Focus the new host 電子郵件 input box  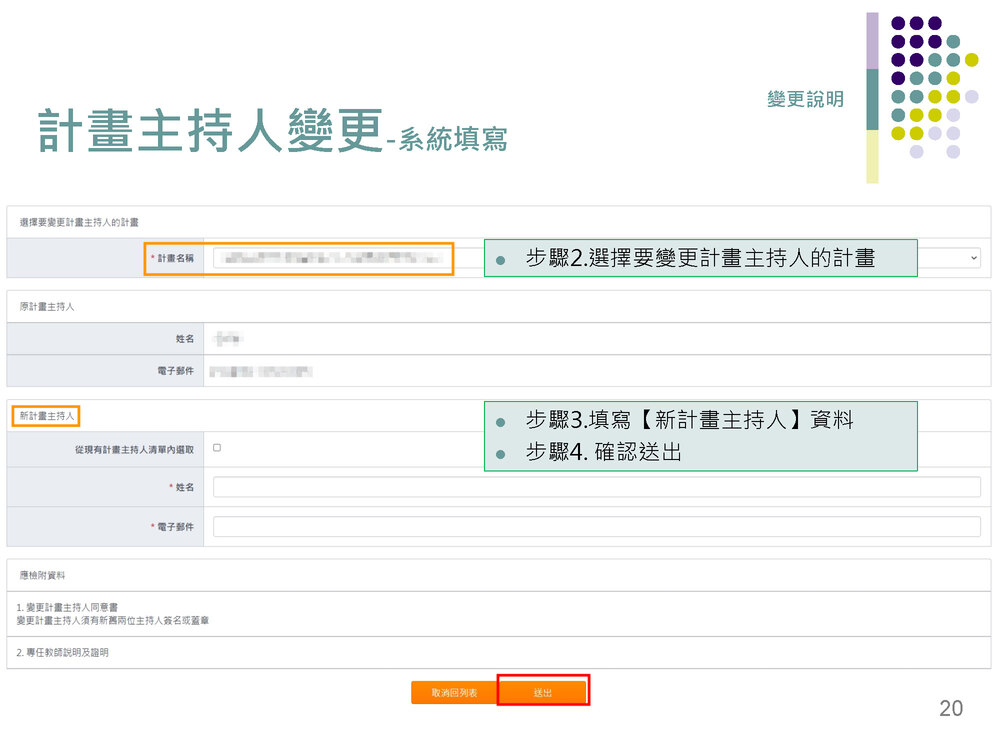point(596,526)
